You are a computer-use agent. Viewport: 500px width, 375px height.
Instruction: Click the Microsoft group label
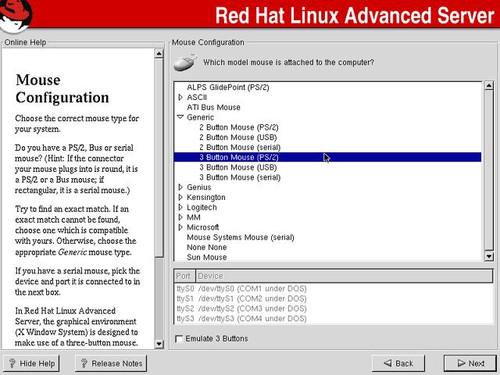click(203, 227)
